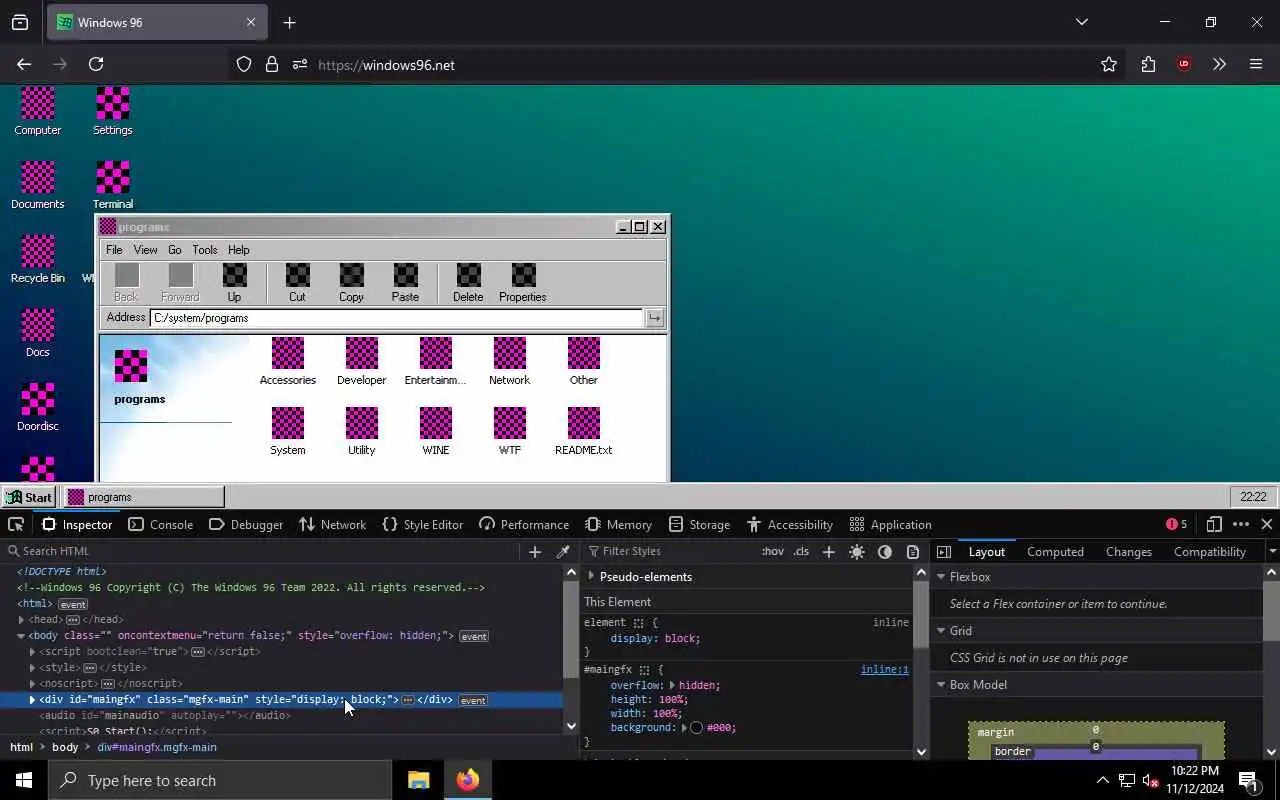Viewport: 1280px width, 800px height.
Task: Click the Search HTML field
Action: 263,551
